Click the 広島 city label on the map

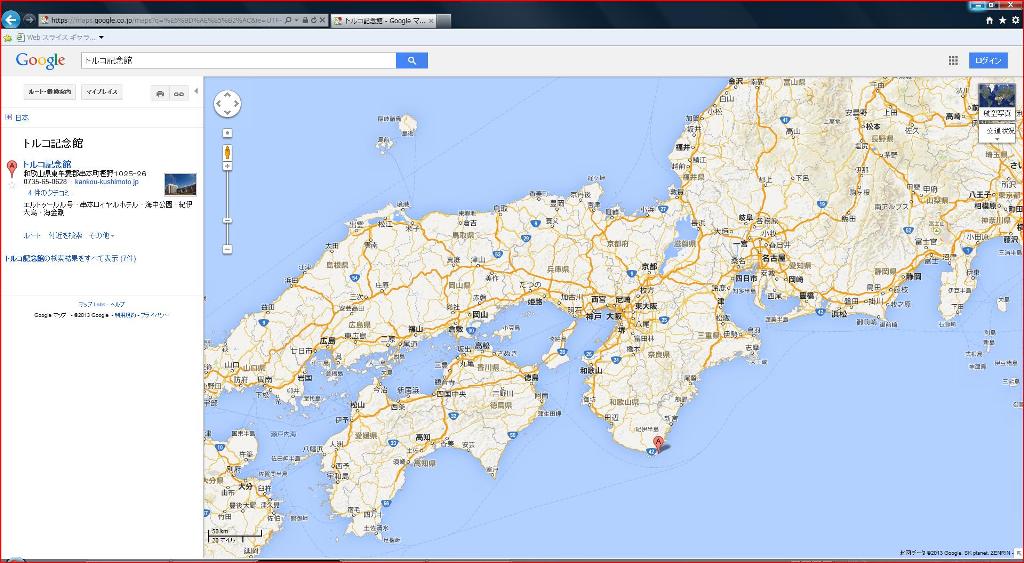tap(328, 340)
